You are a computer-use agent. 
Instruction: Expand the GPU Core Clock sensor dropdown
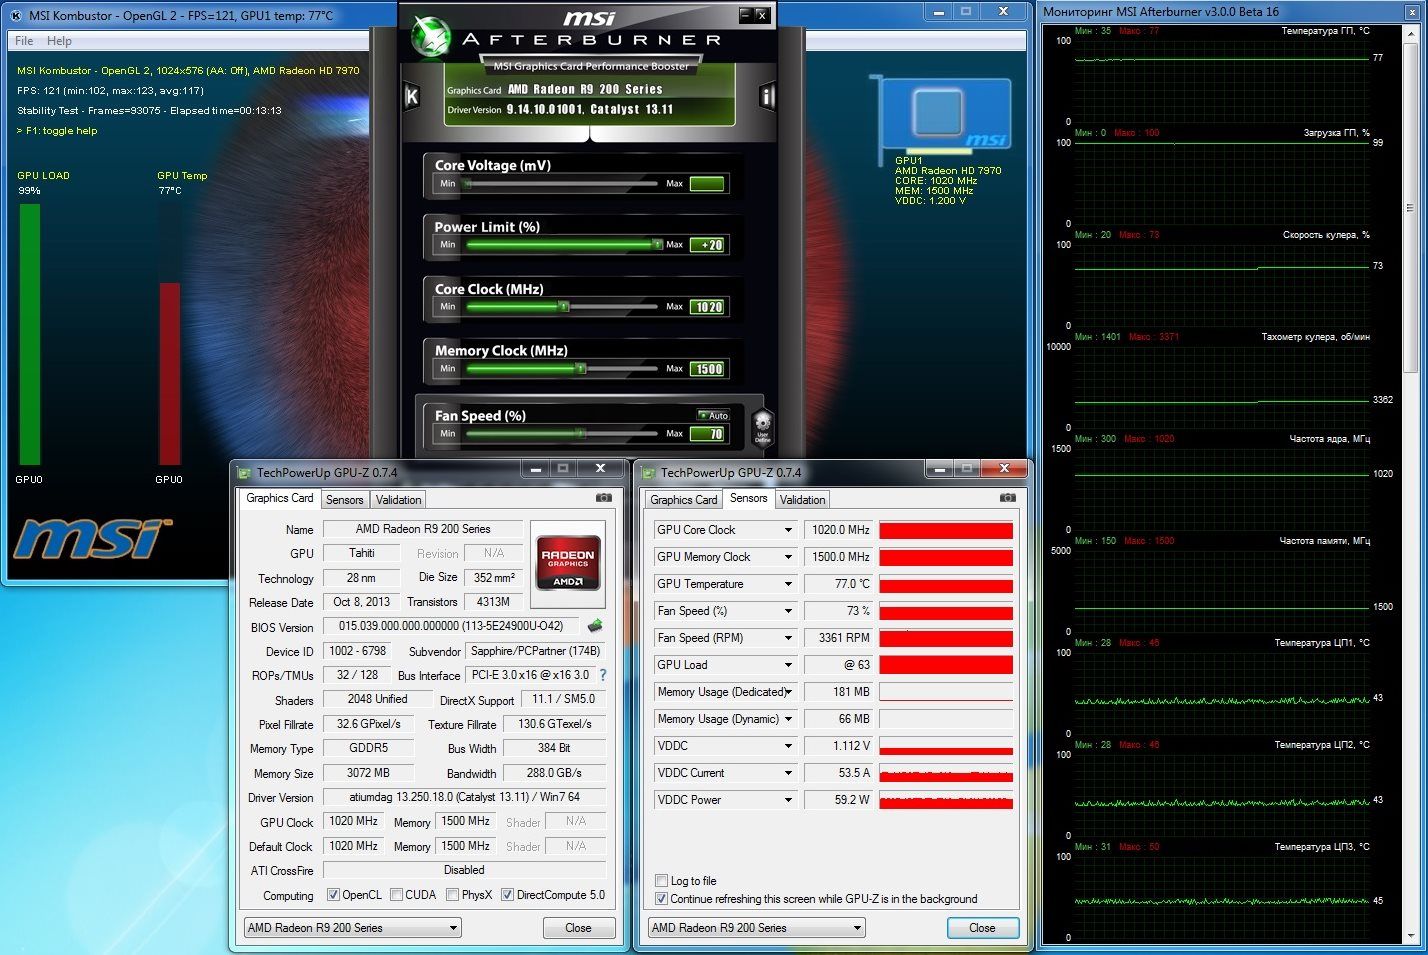[x=788, y=530]
